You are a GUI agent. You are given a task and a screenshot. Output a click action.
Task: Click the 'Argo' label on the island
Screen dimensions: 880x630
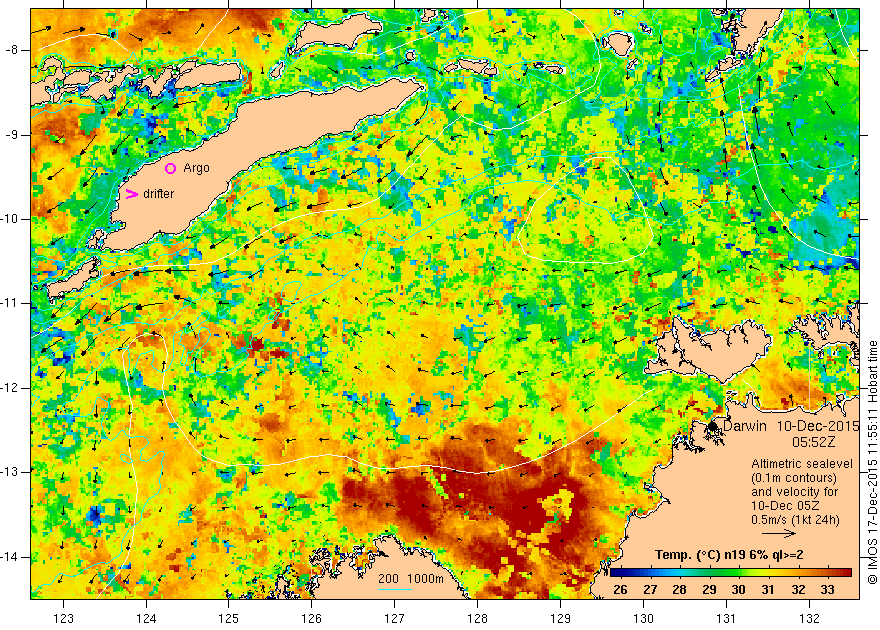[x=196, y=168]
